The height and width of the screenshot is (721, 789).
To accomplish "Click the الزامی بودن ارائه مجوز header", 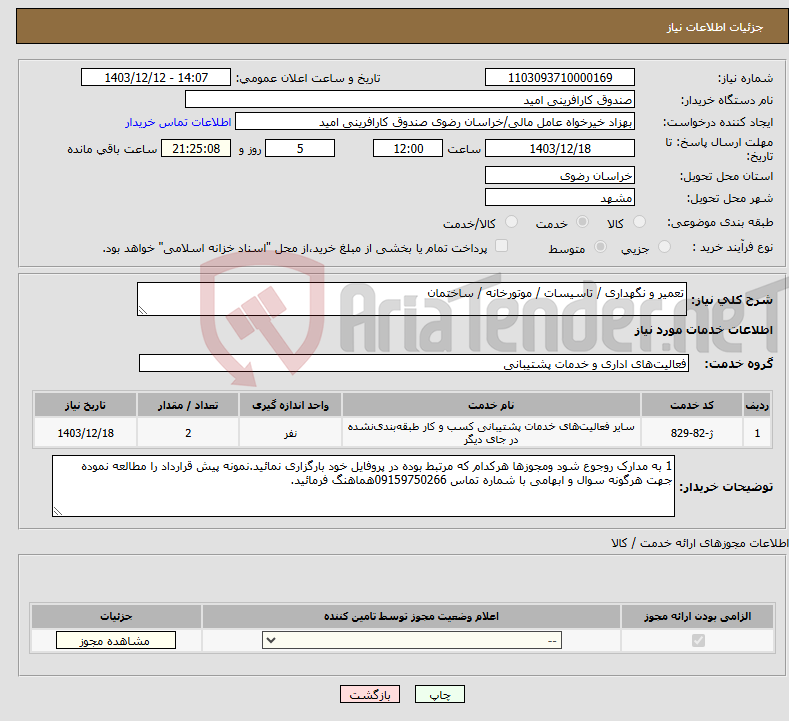I will click(x=697, y=616).
